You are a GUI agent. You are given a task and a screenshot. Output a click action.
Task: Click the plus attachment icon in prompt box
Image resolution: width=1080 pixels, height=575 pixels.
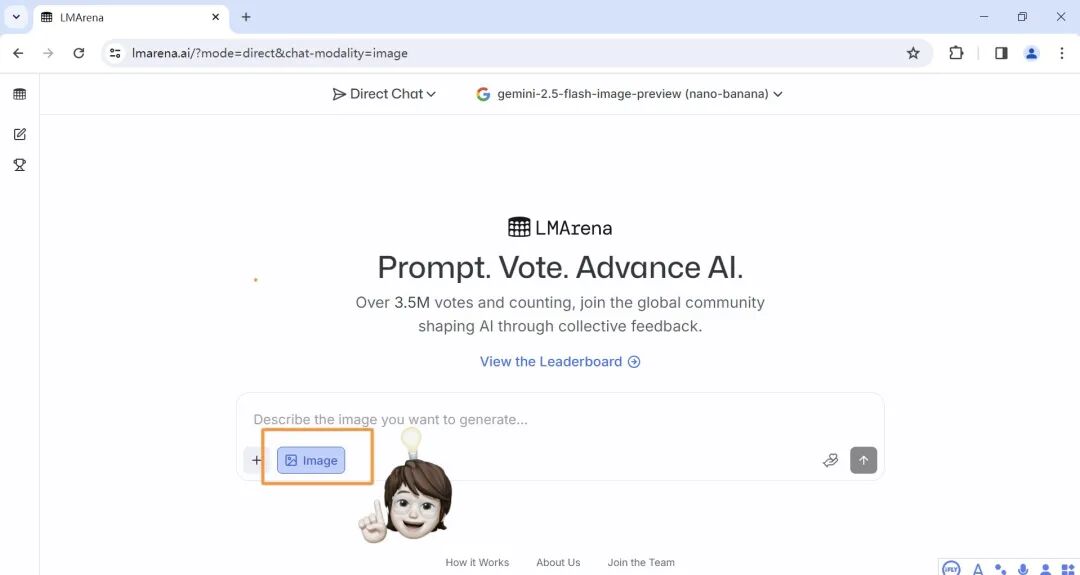256,460
